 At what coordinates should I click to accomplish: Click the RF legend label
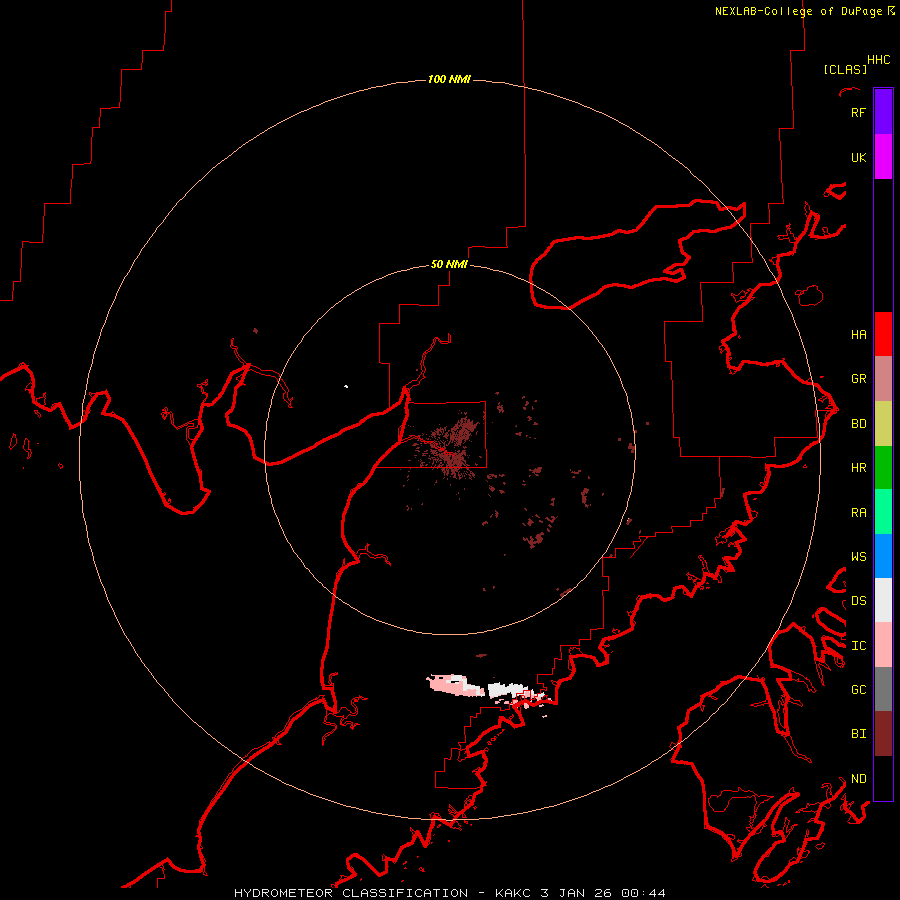point(858,112)
